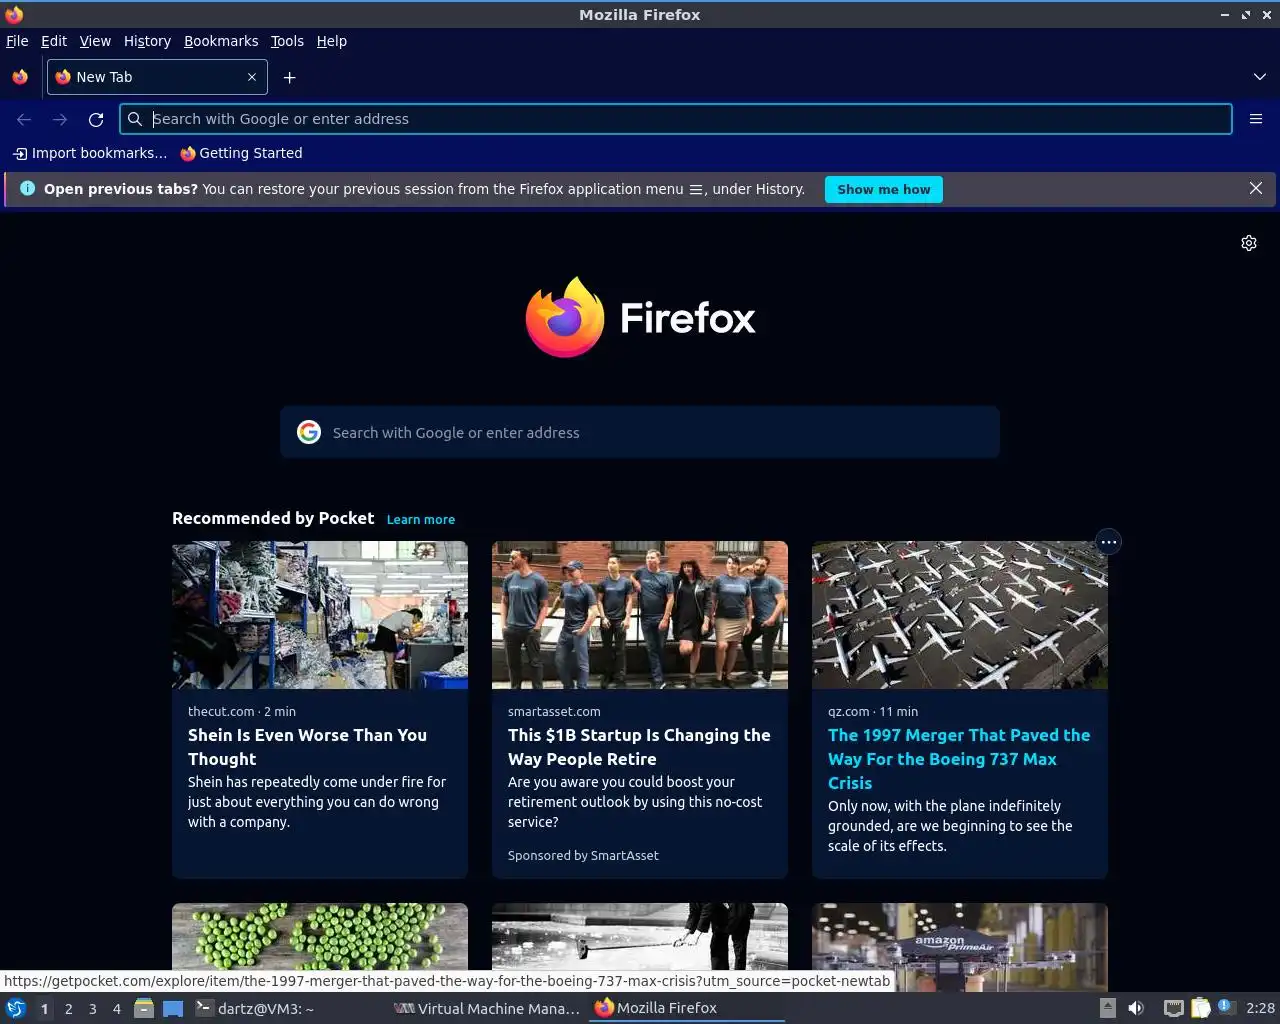1280x1024 pixels.
Task: Click the show desktop taskbar icon
Action: click(x=173, y=1008)
